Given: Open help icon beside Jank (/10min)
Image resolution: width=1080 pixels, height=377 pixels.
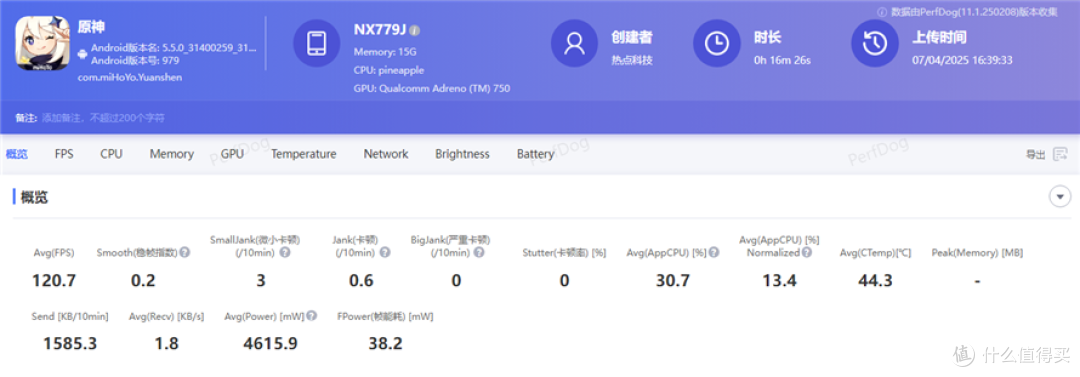Looking at the screenshot, I should click(385, 253).
